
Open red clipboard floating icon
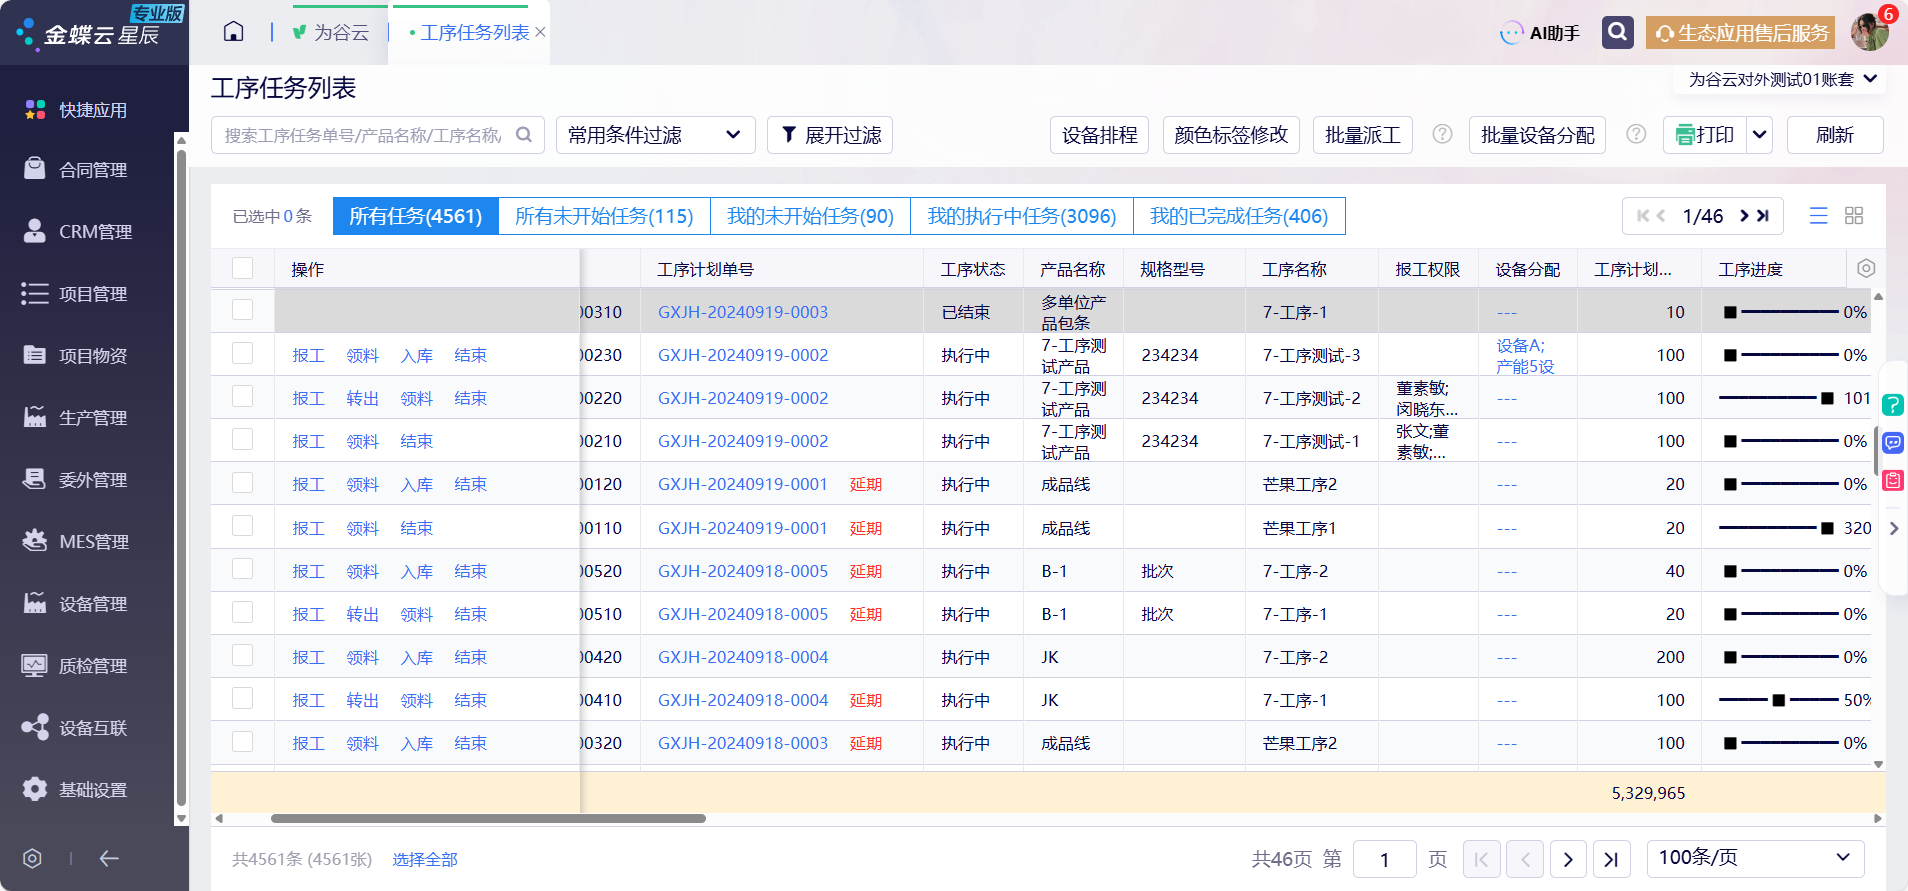[1893, 481]
